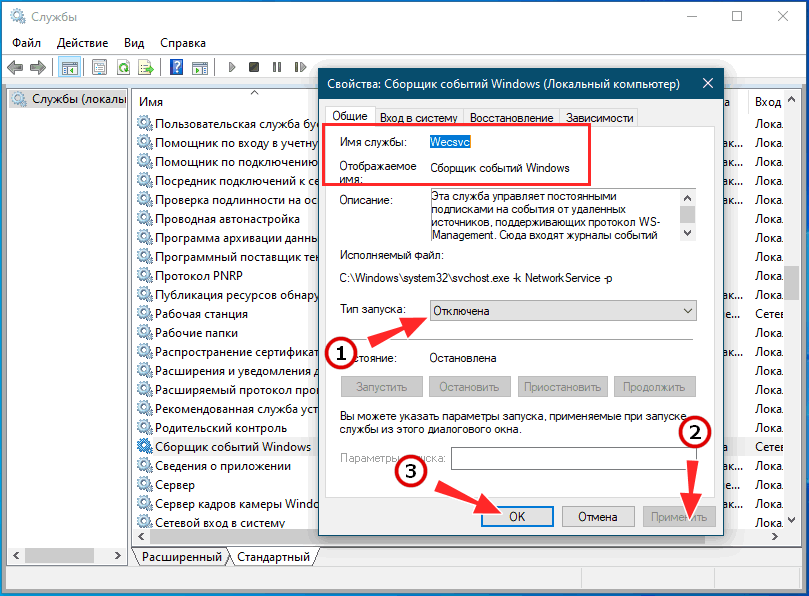Switch to the Зависимости tab
Image resolution: width=809 pixels, height=596 pixels.
click(600, 118)
